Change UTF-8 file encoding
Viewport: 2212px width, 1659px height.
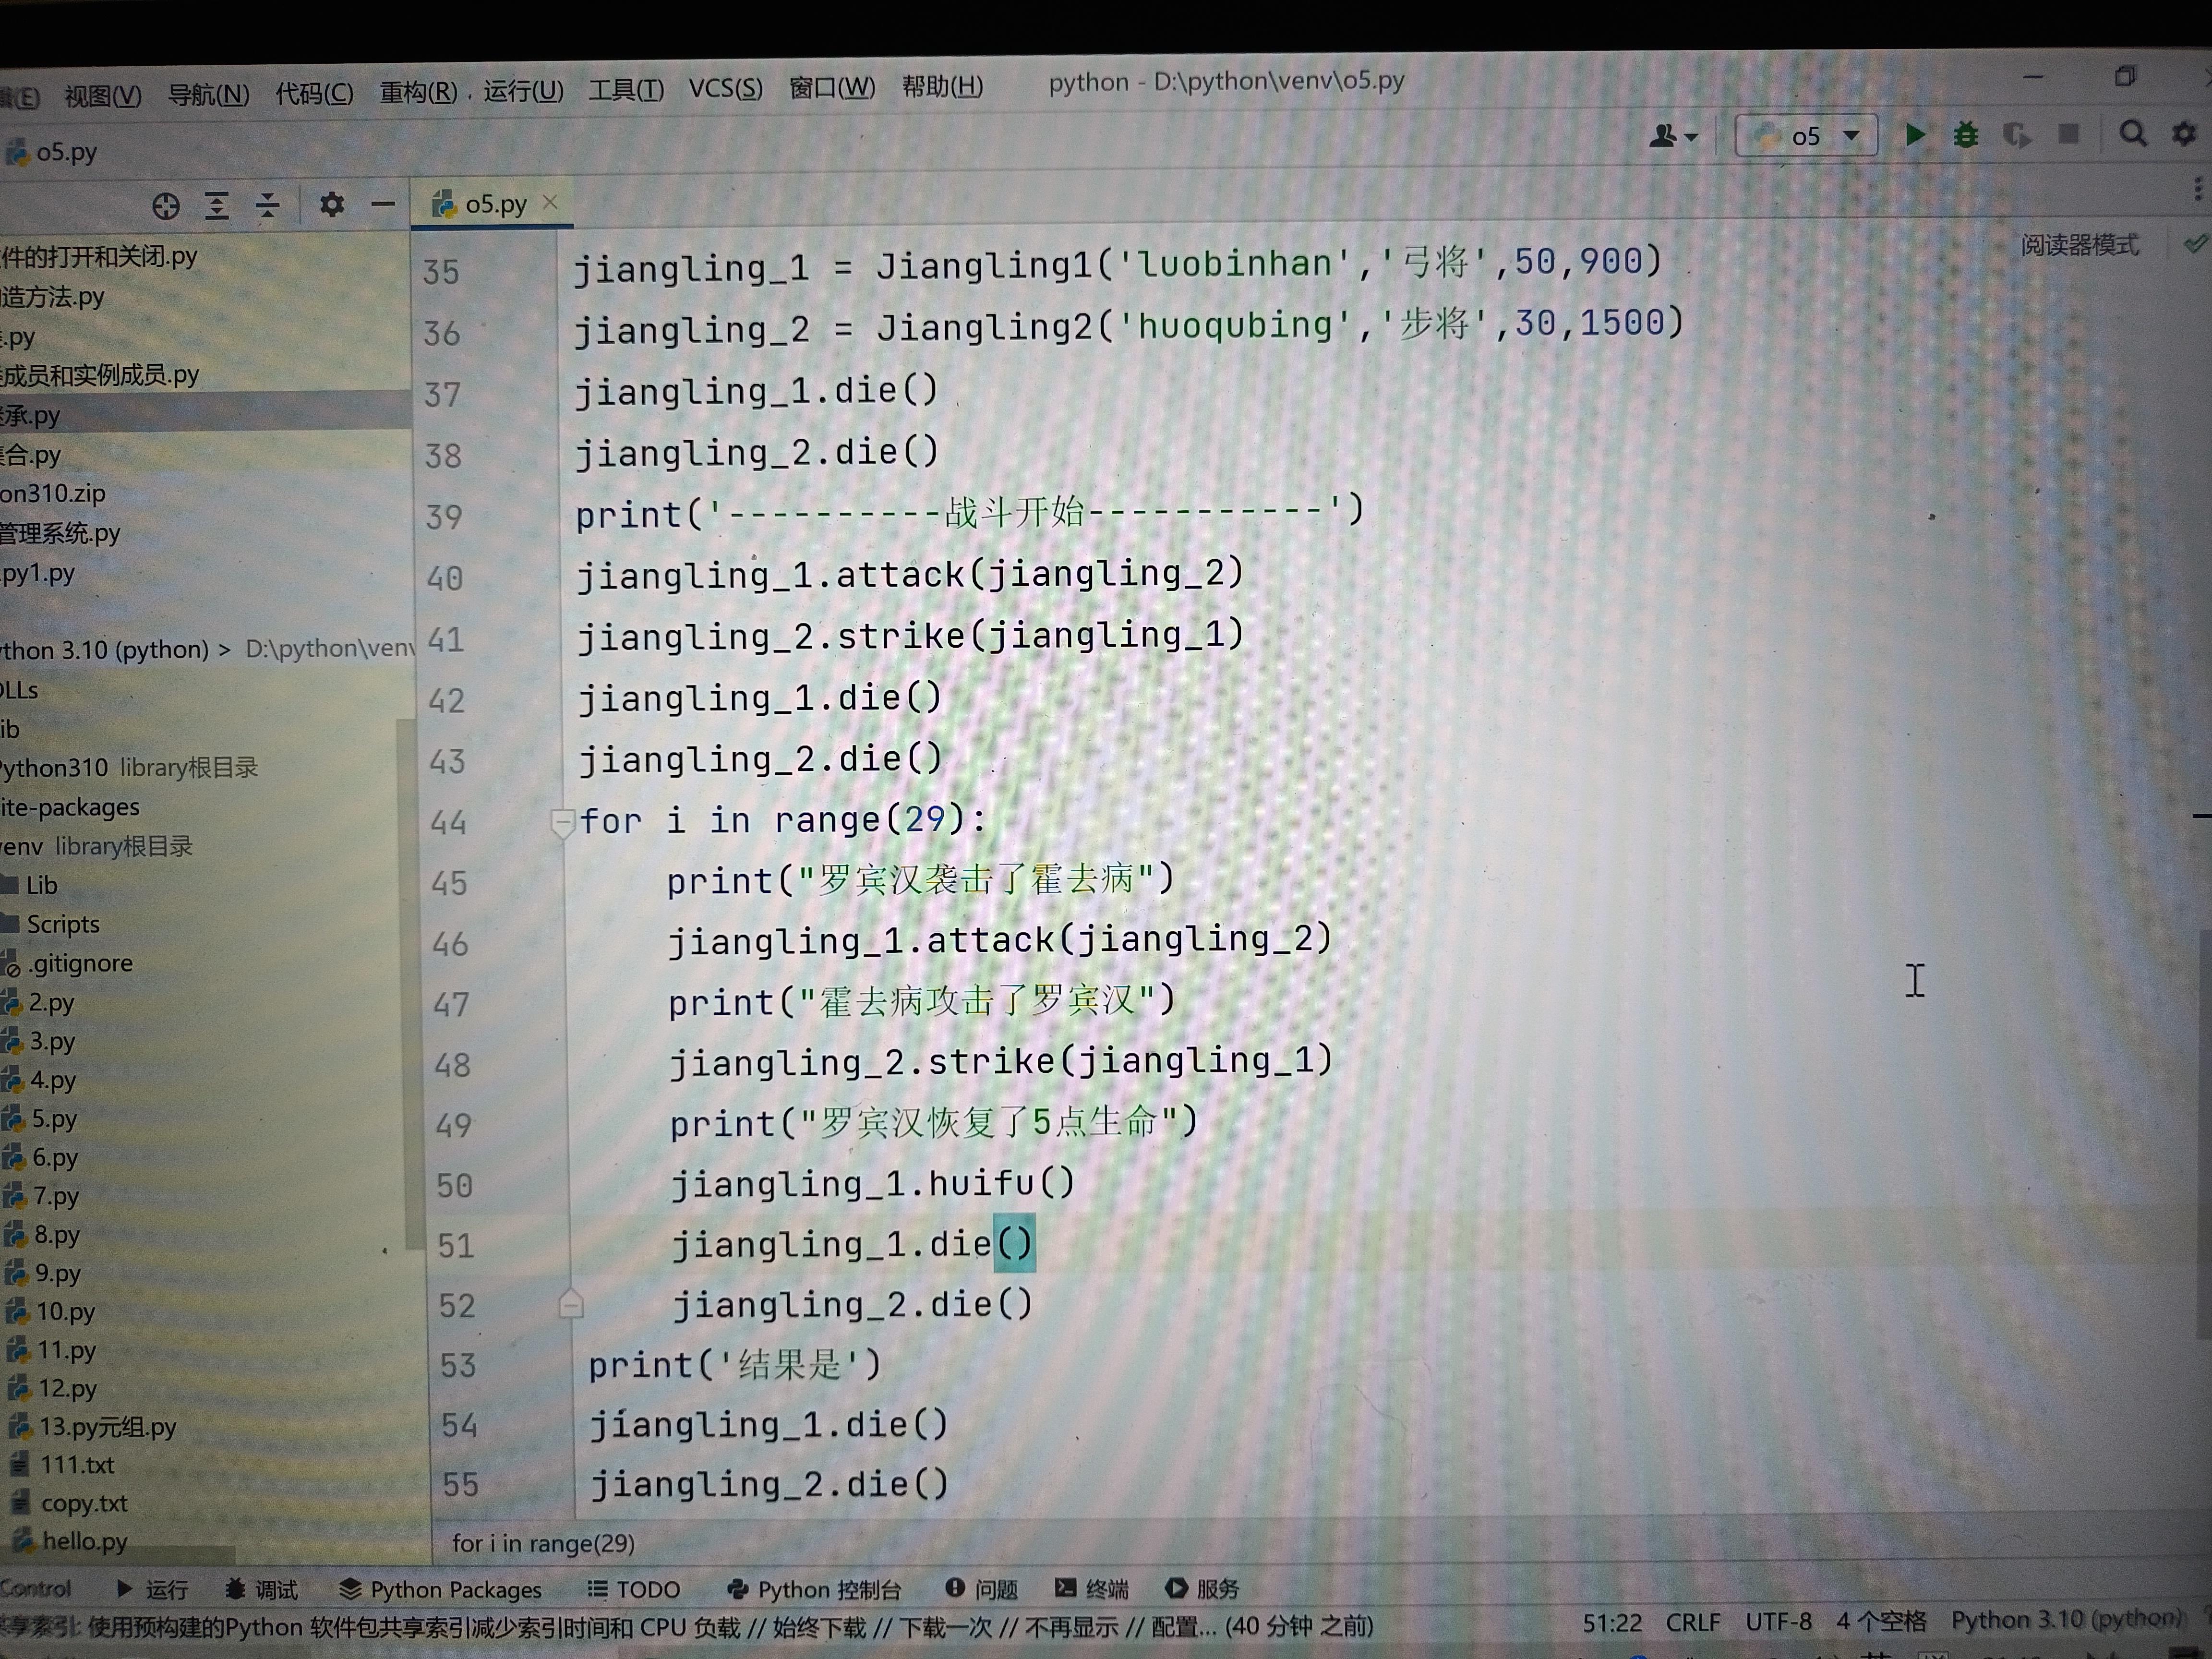click(x=1778, y=1621)
